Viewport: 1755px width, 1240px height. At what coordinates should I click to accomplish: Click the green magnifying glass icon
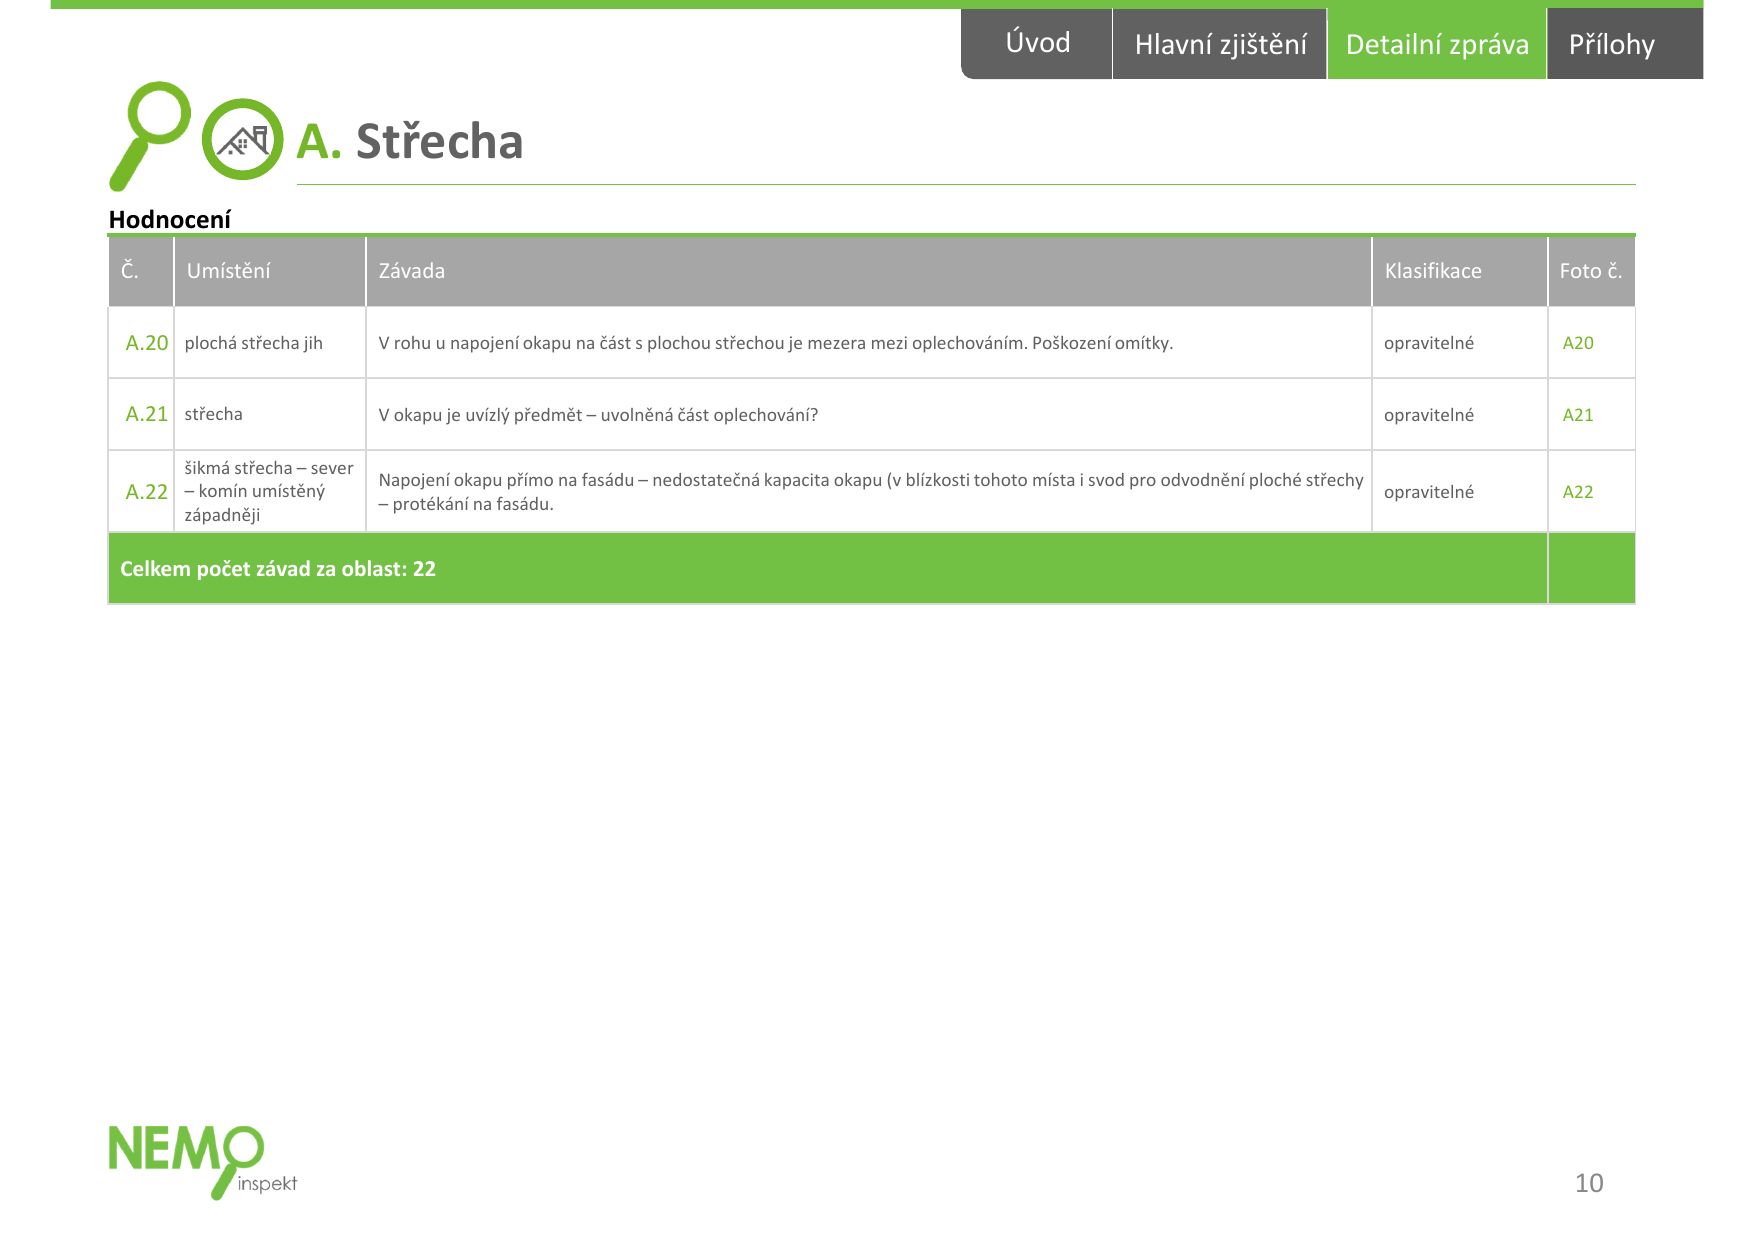(x=150, y=135)
